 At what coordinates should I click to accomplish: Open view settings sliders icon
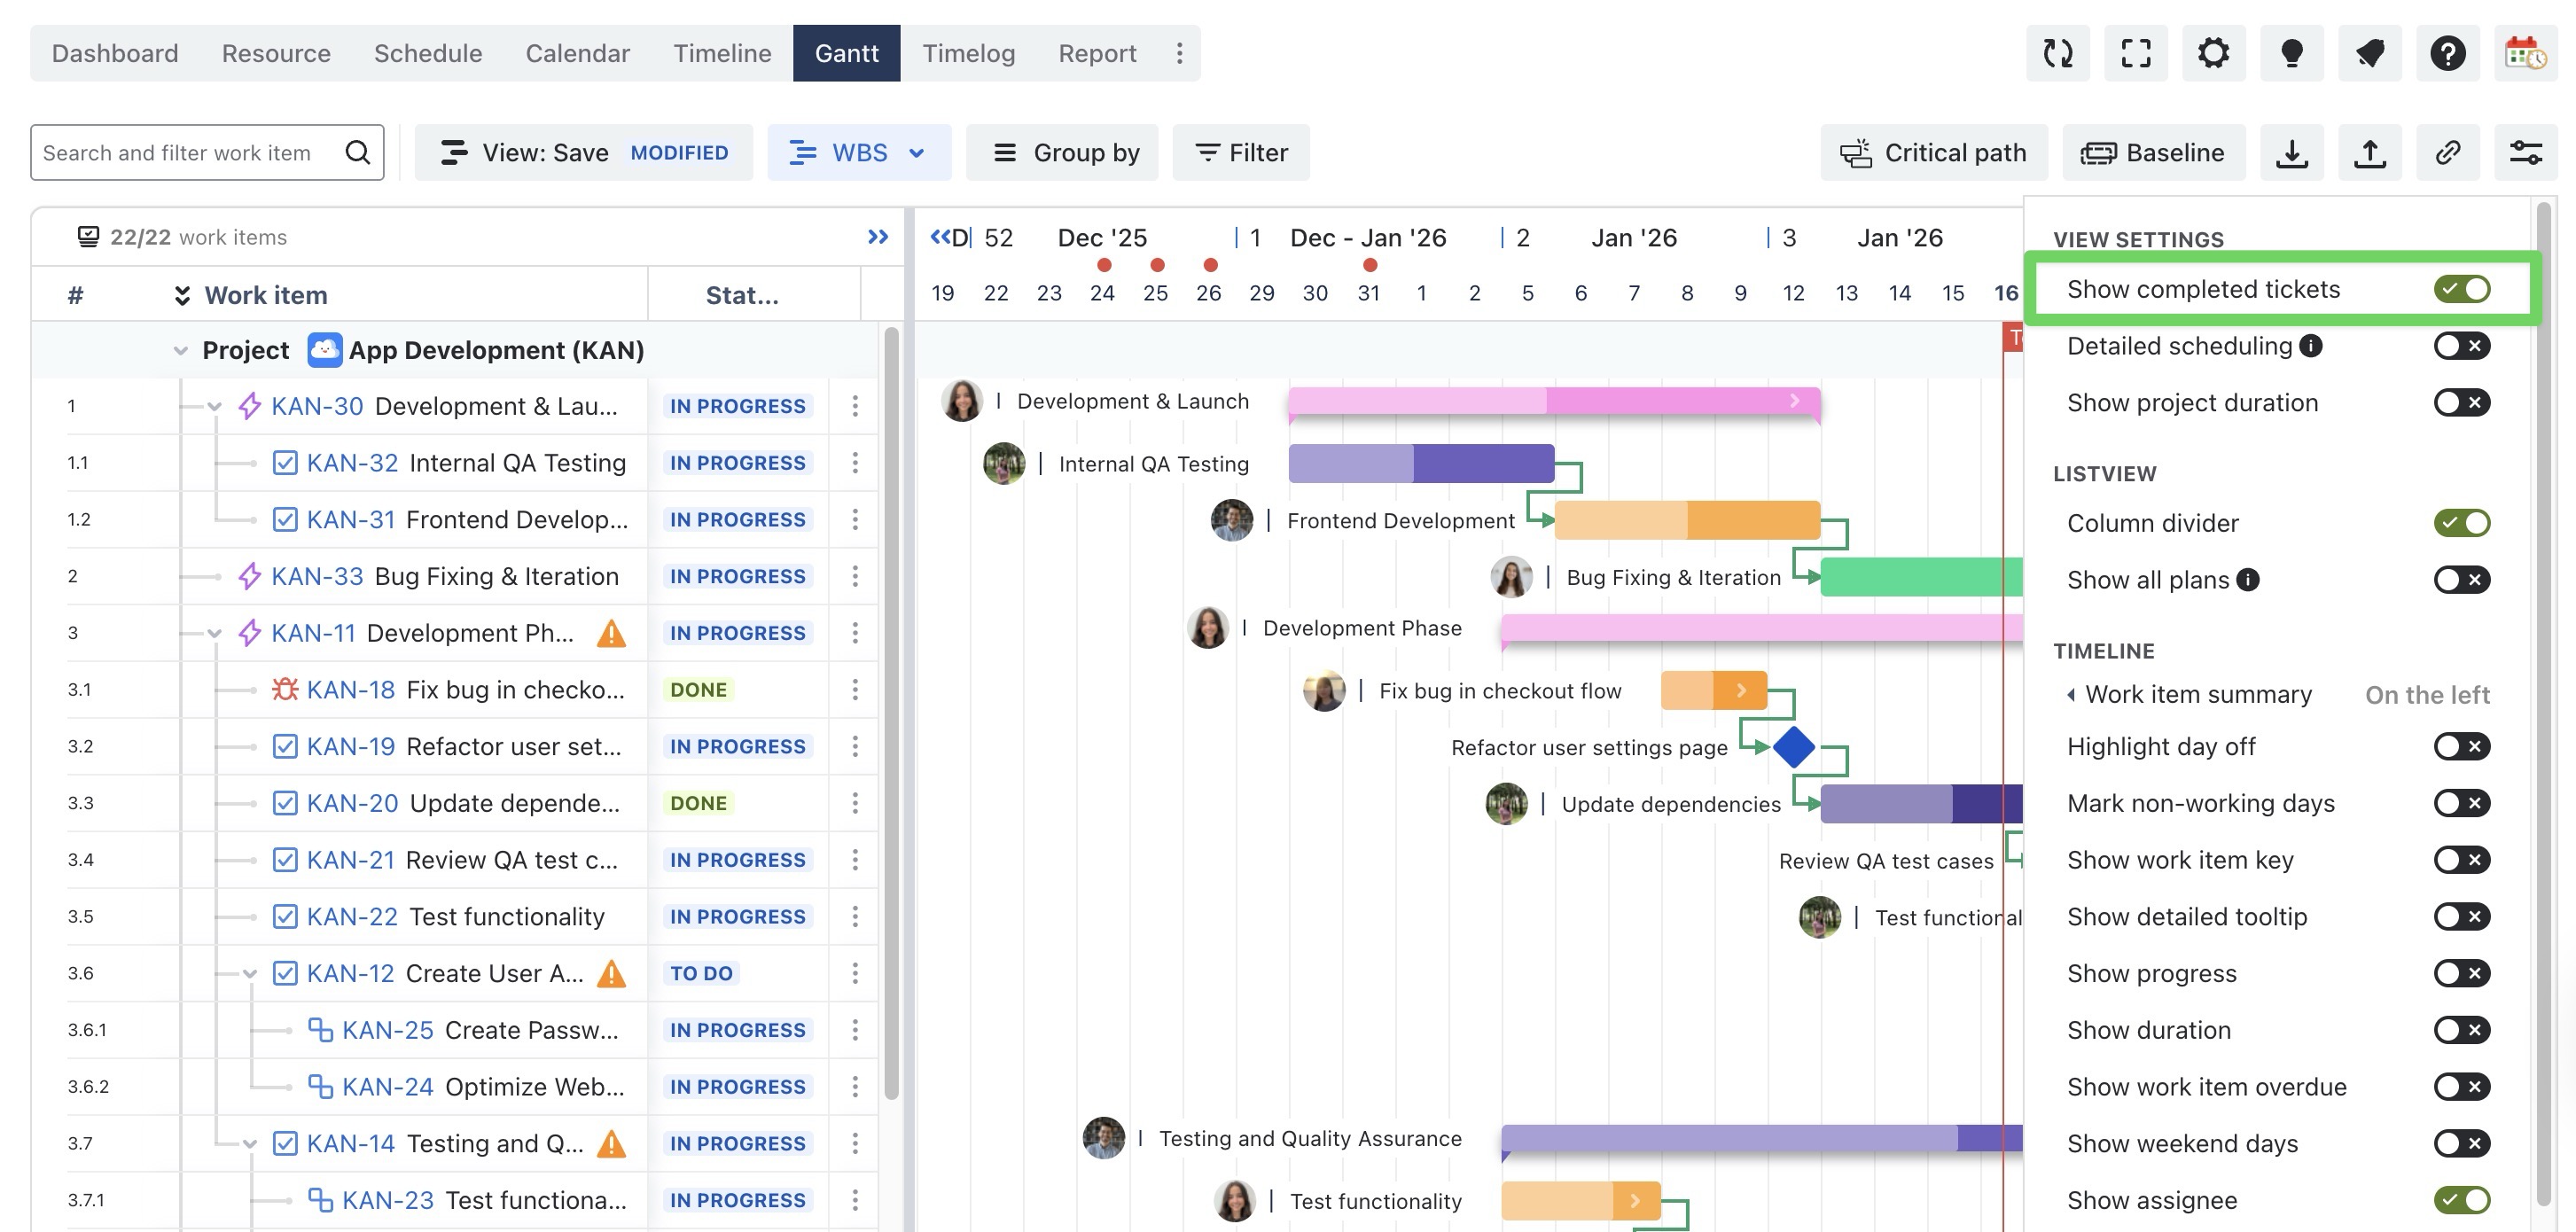click(2525, 153)
